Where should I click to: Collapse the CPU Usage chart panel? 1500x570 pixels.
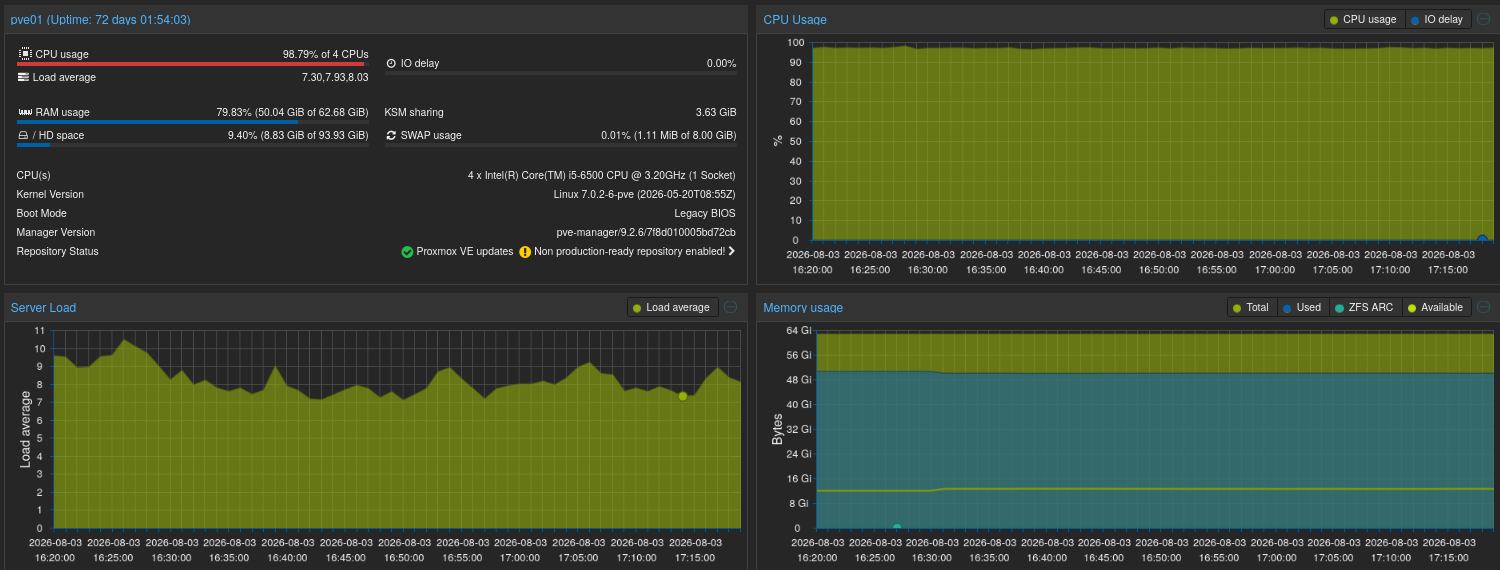point(1484,19)
